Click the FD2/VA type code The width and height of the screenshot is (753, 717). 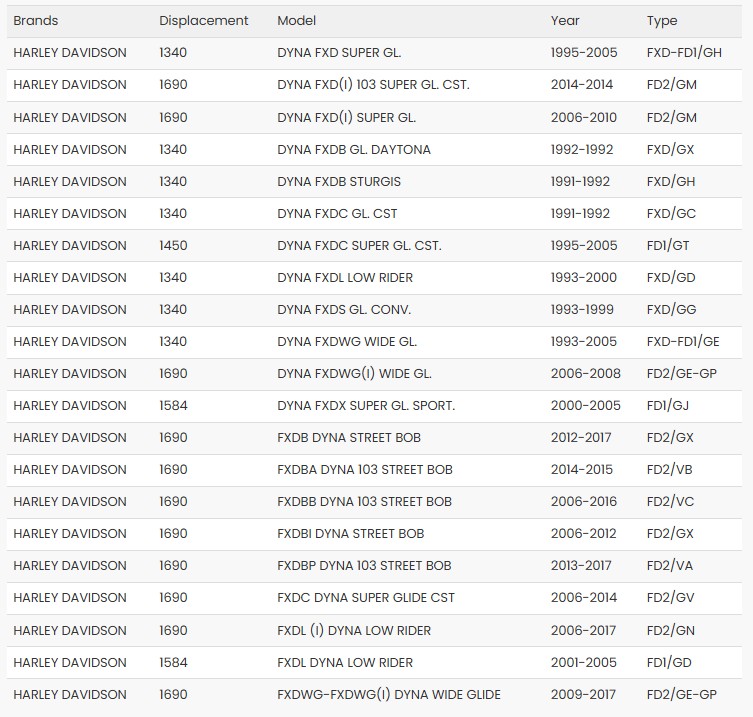click(x=671, y=566)
